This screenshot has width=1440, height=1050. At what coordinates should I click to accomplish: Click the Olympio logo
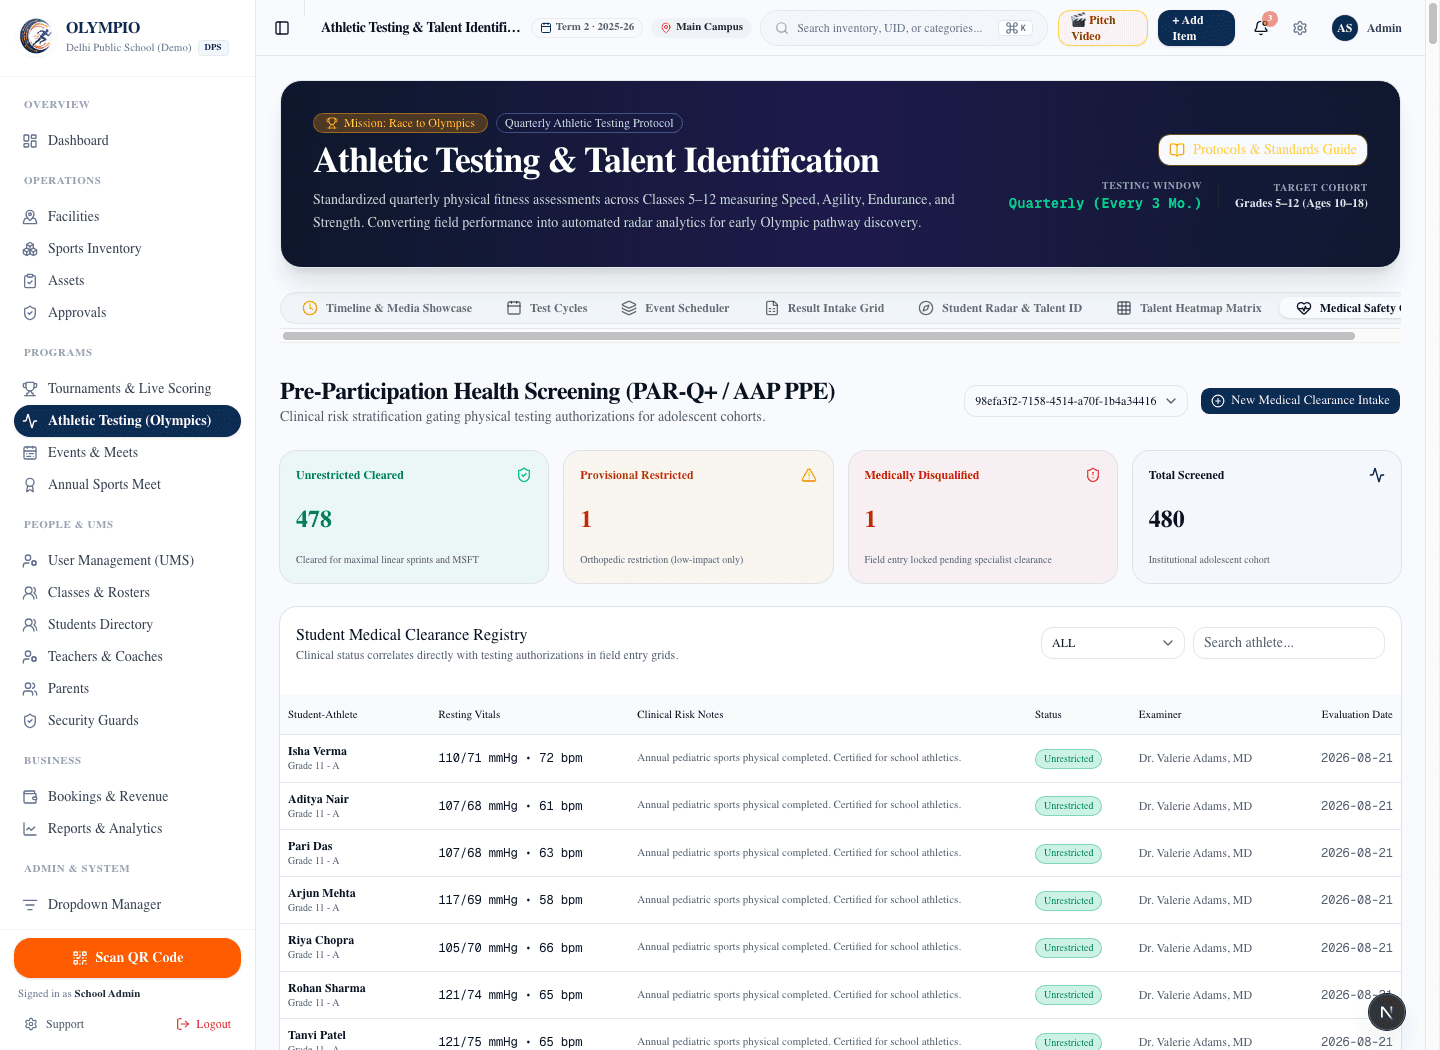37,36
